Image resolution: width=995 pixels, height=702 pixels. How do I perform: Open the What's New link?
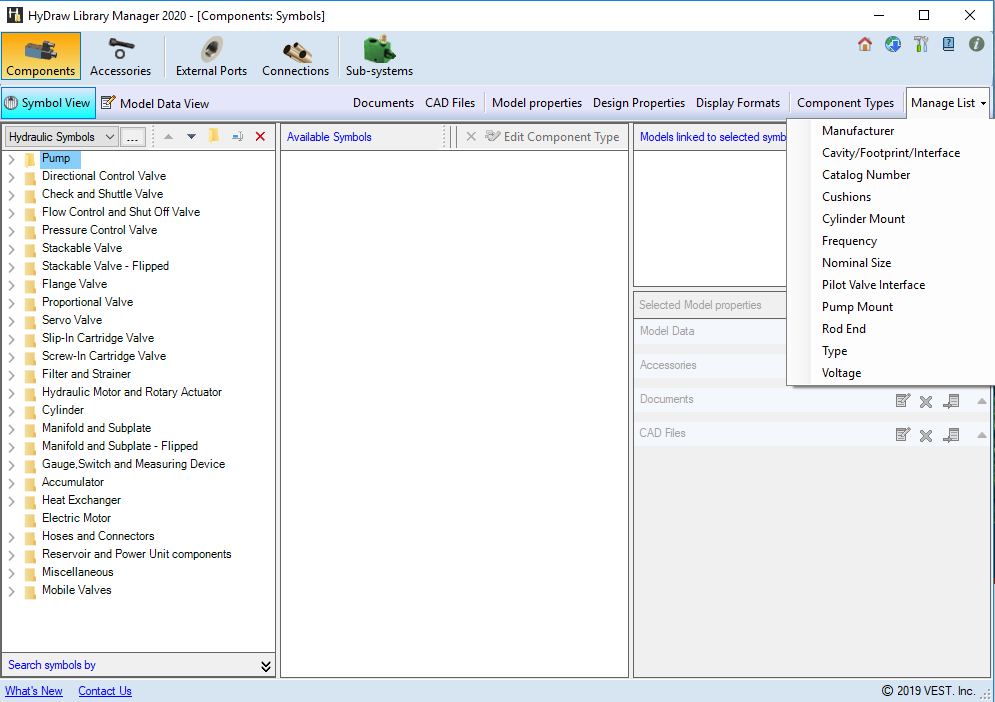pyautogui.click(x=34, y=691)
